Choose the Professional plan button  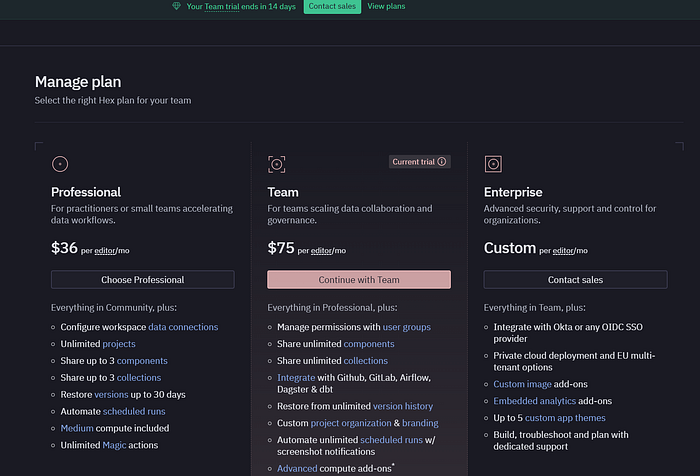pos(142,280)
